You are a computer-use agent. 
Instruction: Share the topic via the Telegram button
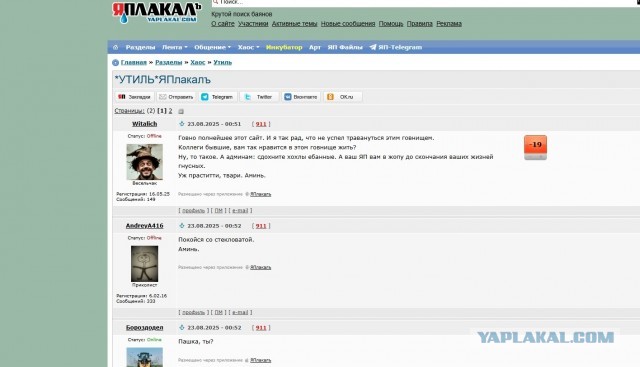click(x=218, y=97)
